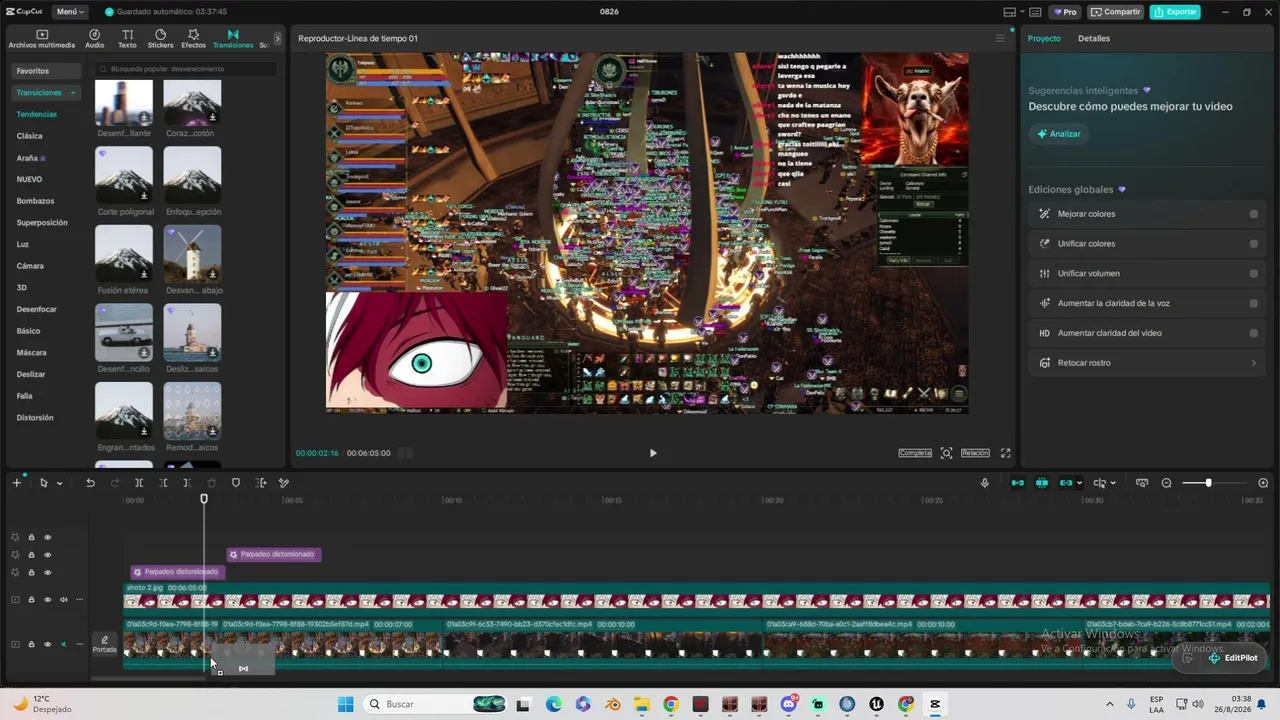Enter fullscreen preview mode
This screenshot has height=720, width=1280.
click(1006, 453)
